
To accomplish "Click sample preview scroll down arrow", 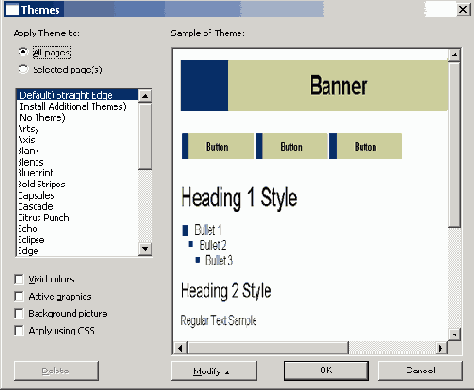I will coord(454,334).
